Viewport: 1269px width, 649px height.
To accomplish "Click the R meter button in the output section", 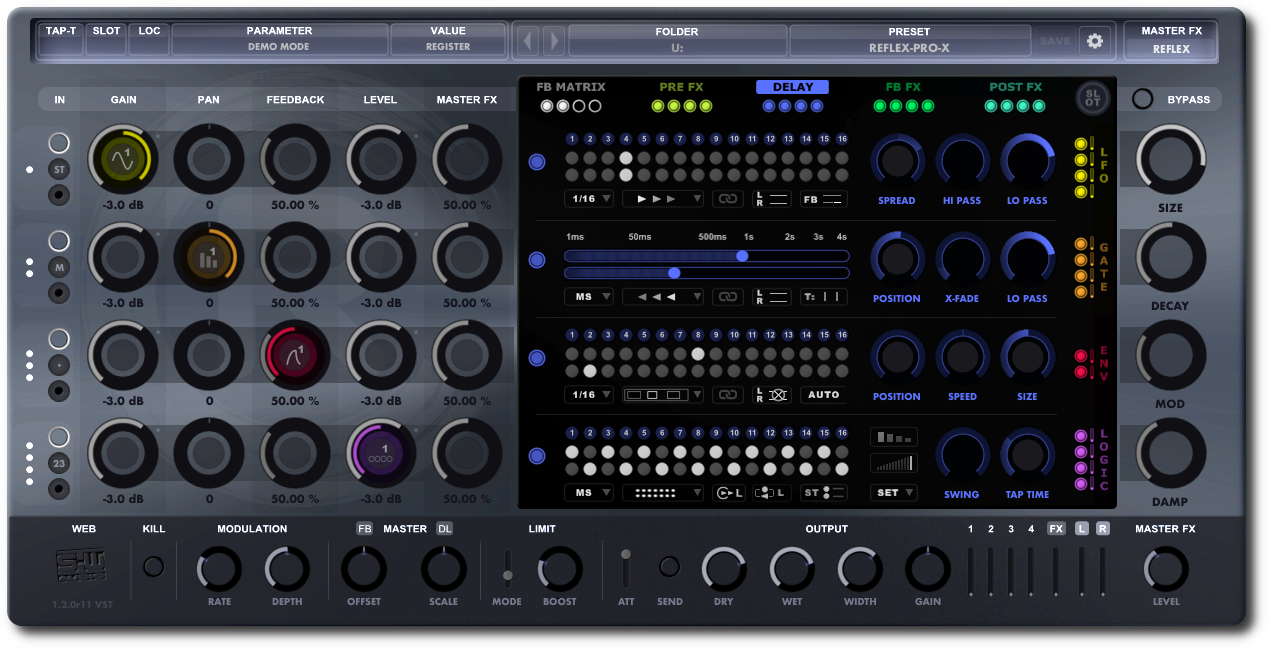I will pyautogui.click(x=1102, y=529).
